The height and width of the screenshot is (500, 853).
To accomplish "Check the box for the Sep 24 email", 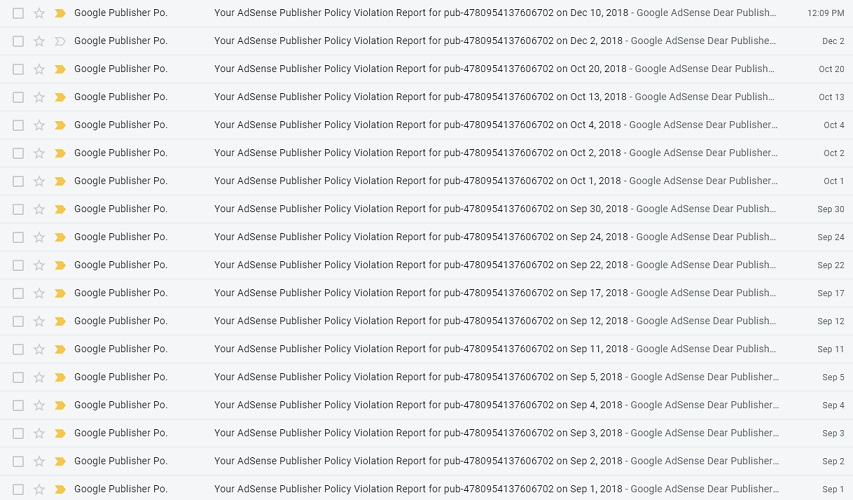I will tap(18, 237).
